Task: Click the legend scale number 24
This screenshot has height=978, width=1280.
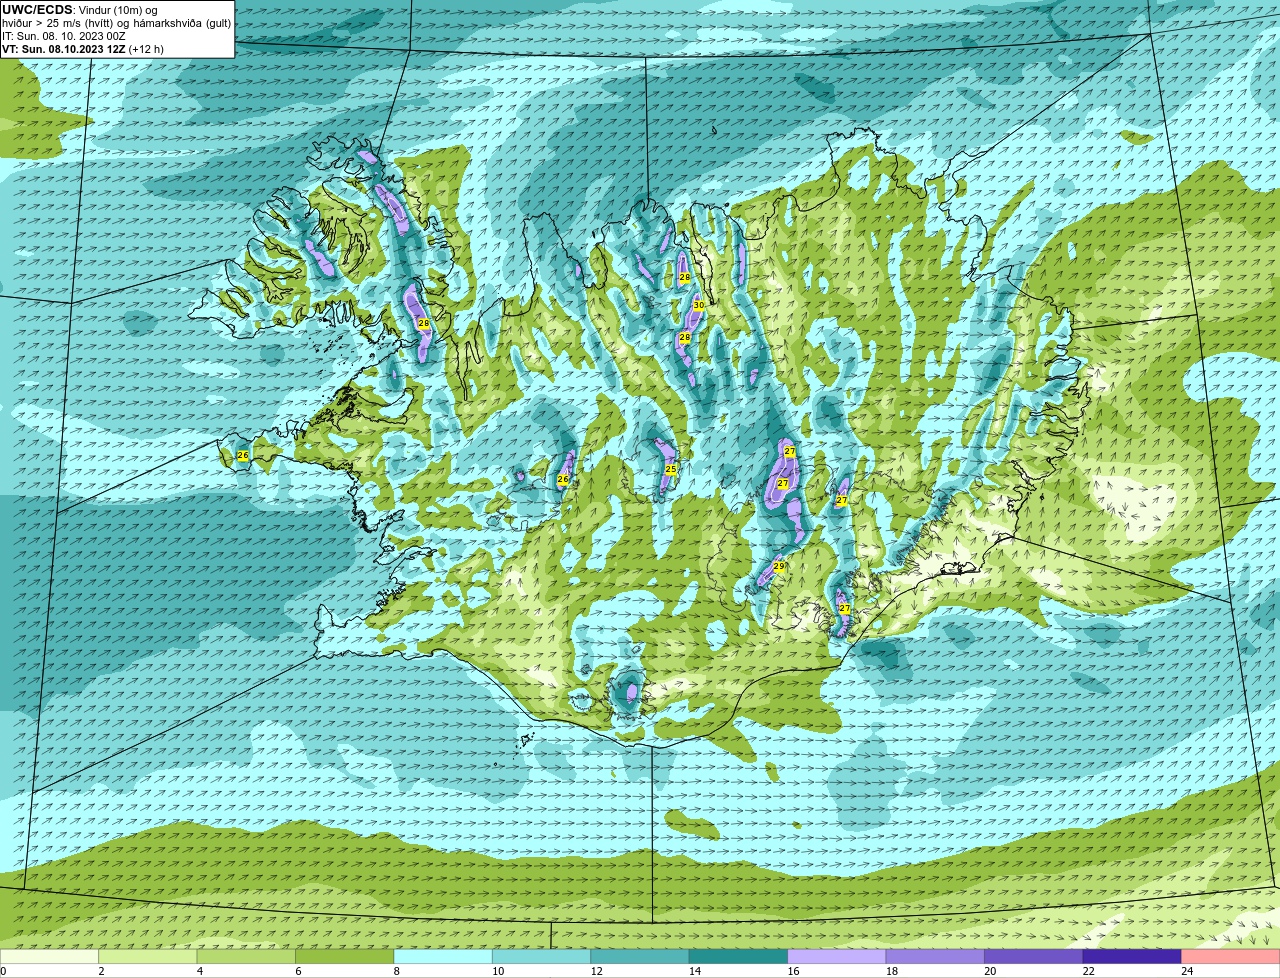Action: pyautogui.click(x=1187, y=971)
